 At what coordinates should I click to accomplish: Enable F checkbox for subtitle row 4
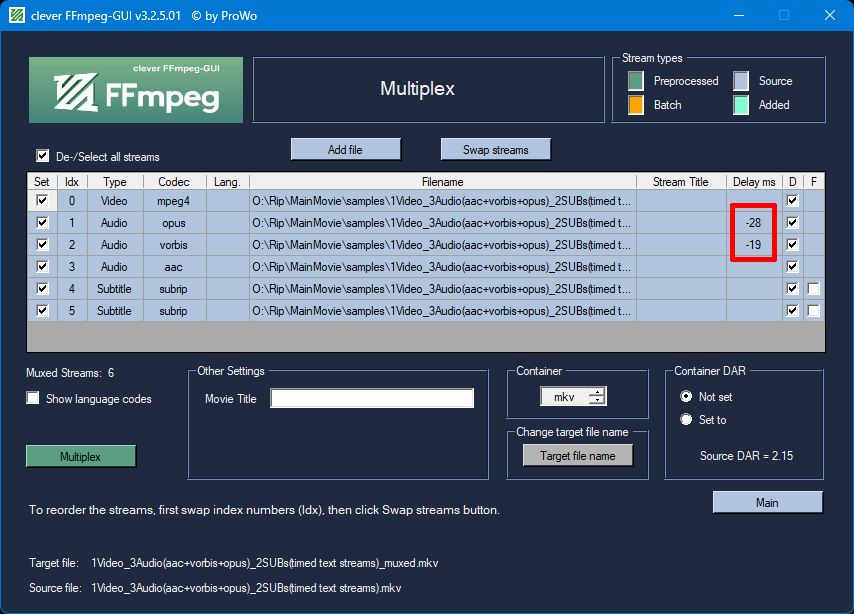point(814,288)
